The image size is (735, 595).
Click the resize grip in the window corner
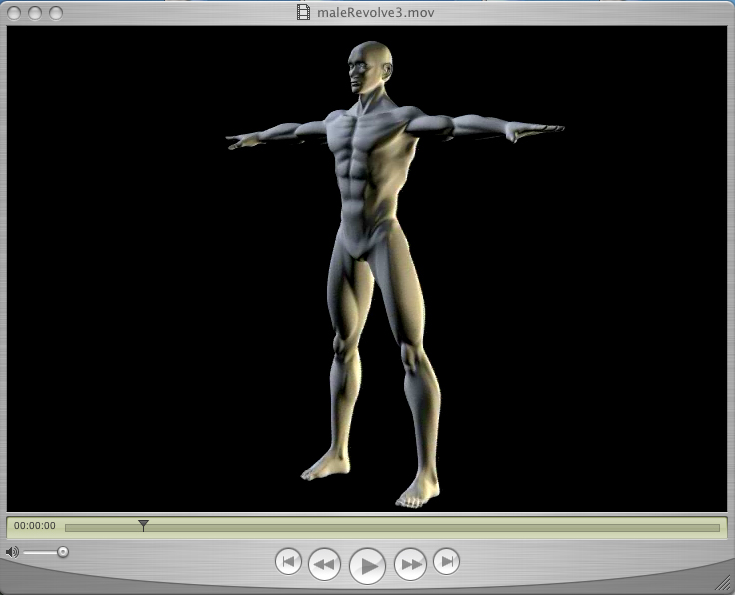click(723, 582)
